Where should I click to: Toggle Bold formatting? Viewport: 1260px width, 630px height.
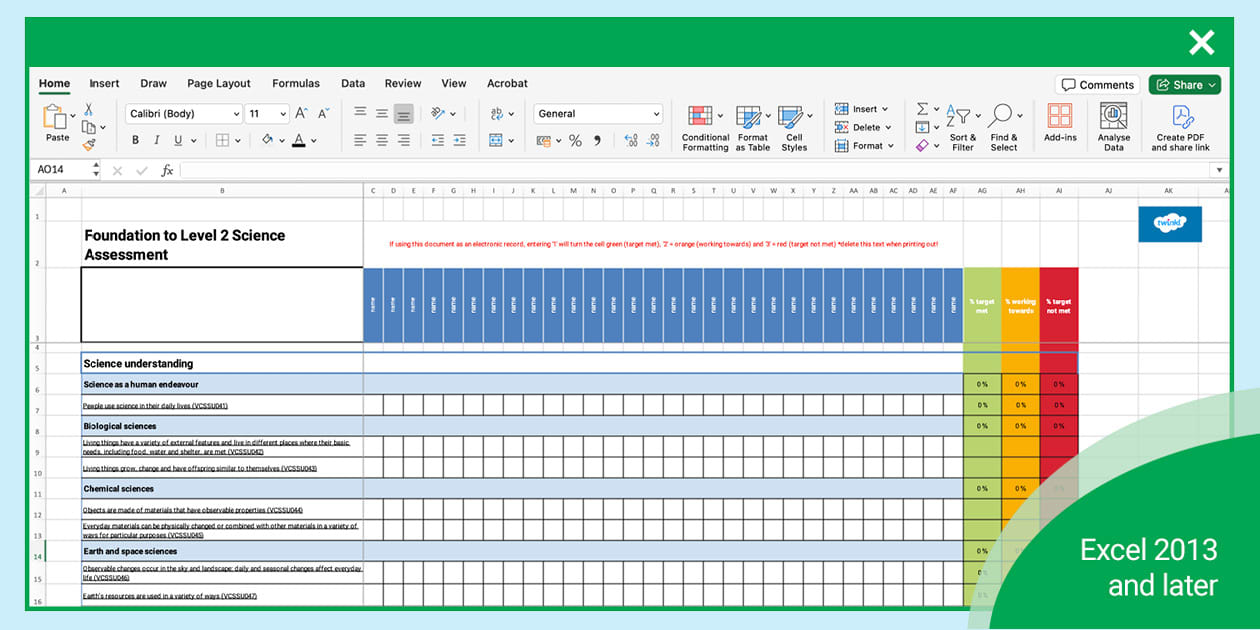coord(135,141)
